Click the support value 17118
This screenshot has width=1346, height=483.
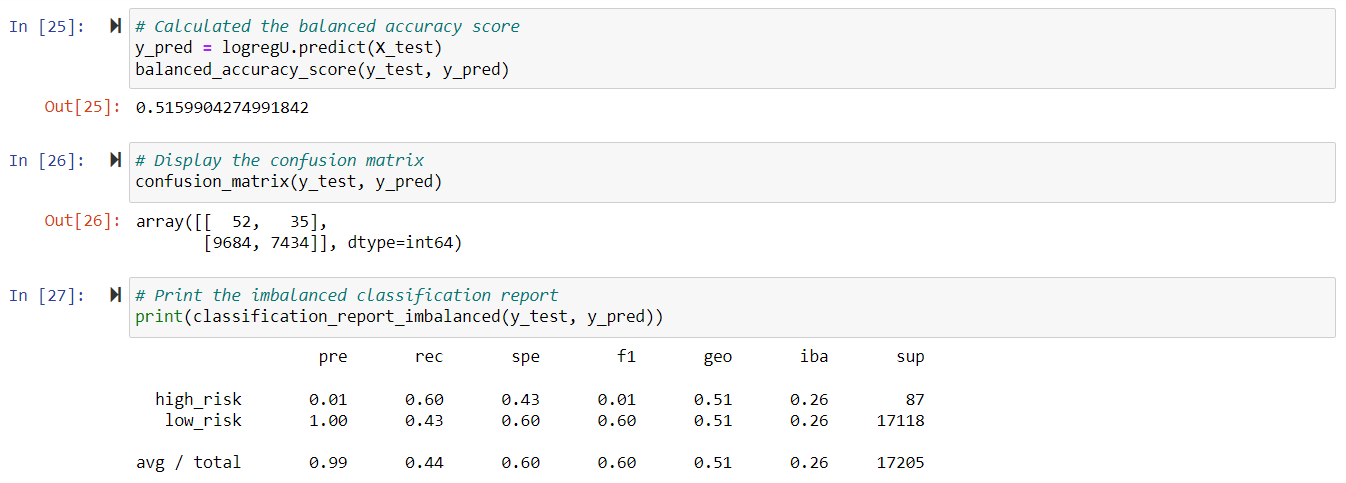pyautogui.click(x=900, y=421)
